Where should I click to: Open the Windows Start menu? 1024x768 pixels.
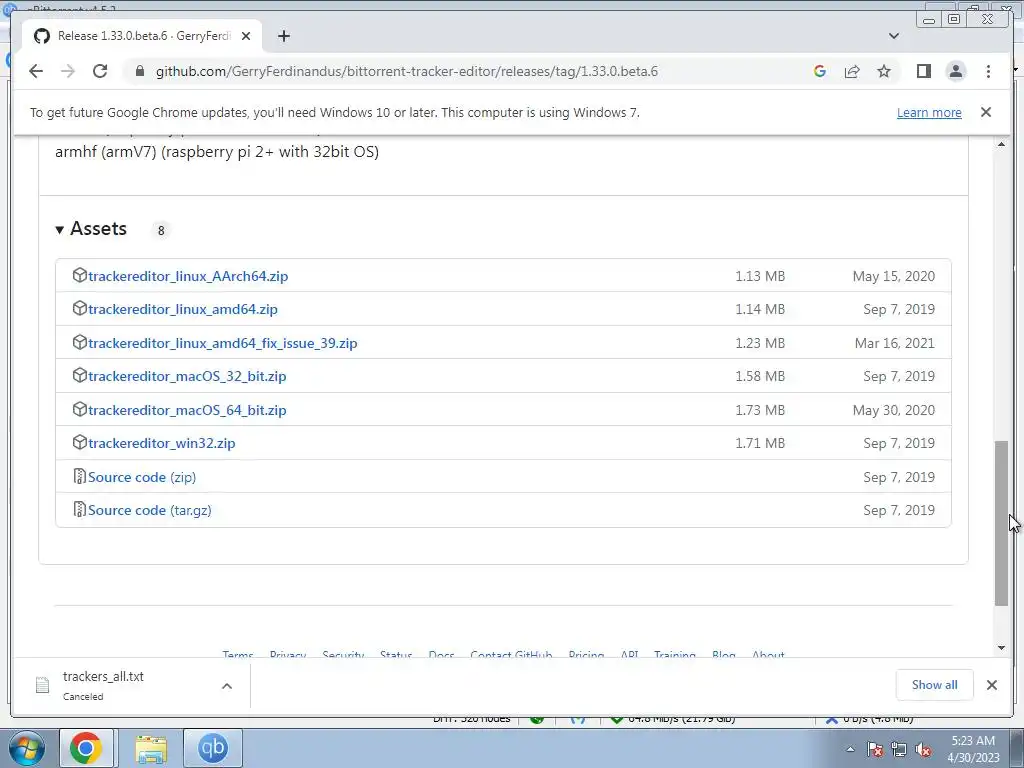pos(26,748)
